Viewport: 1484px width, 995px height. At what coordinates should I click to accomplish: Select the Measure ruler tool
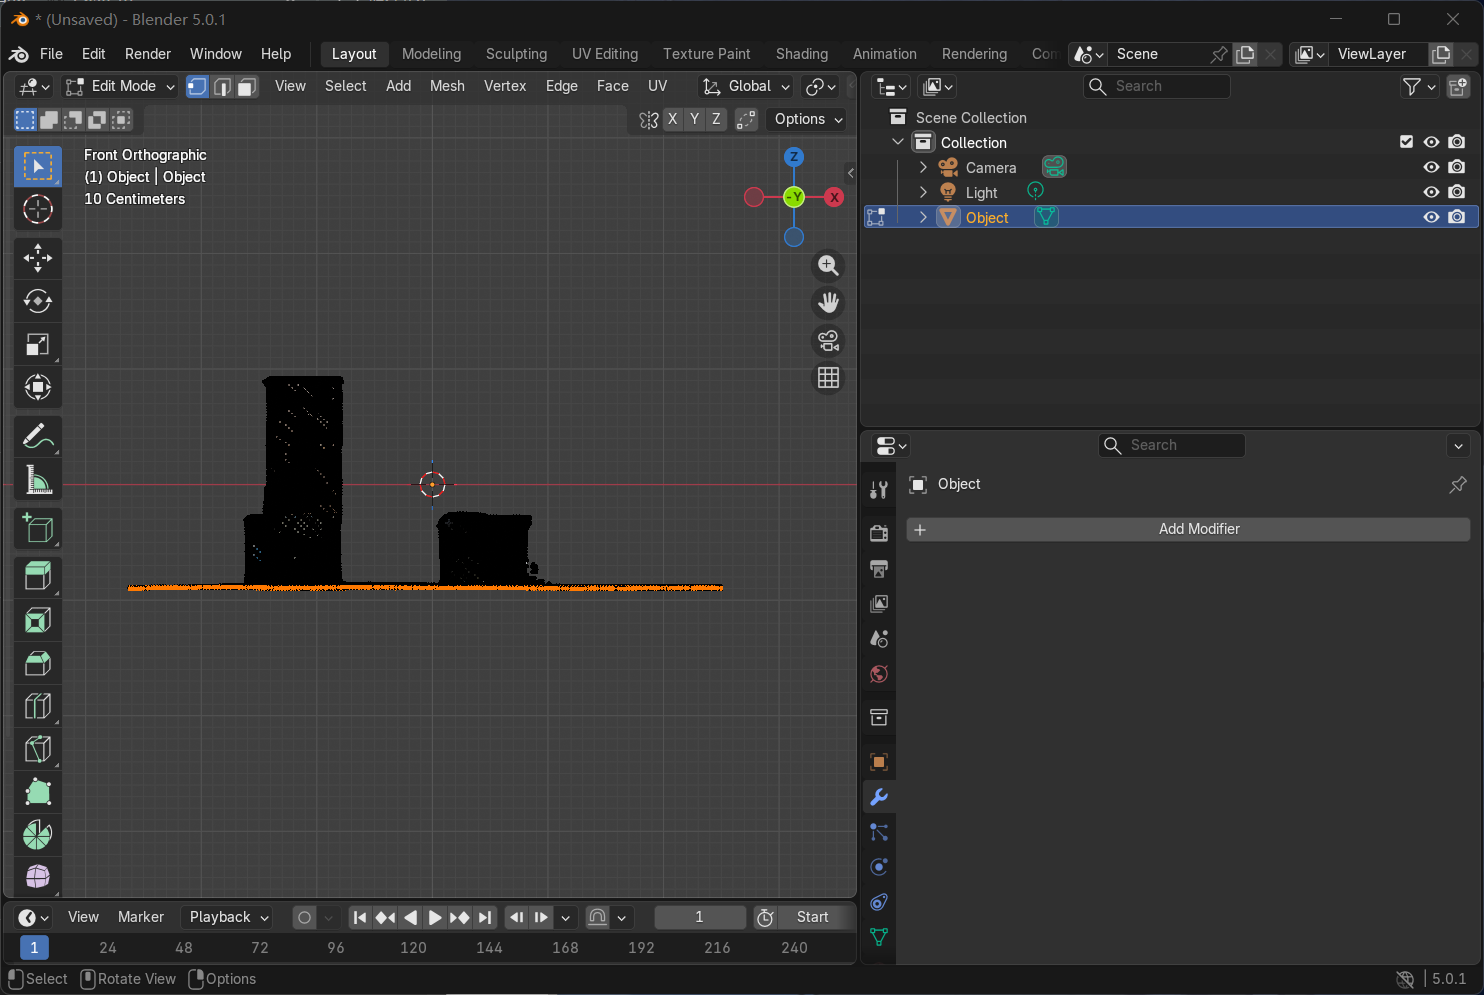point(38,481)
